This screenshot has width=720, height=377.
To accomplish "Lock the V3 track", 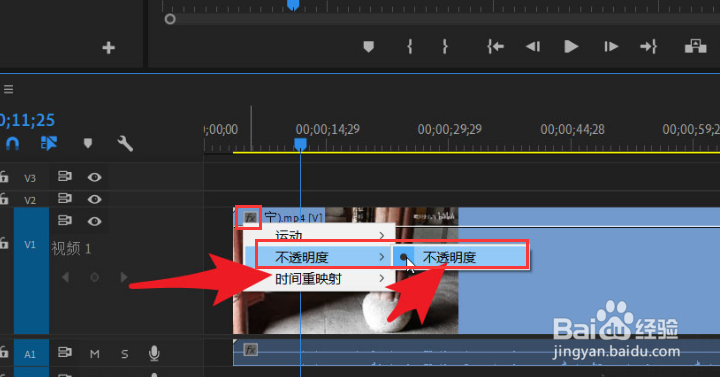I will click(x=4, y=176).
